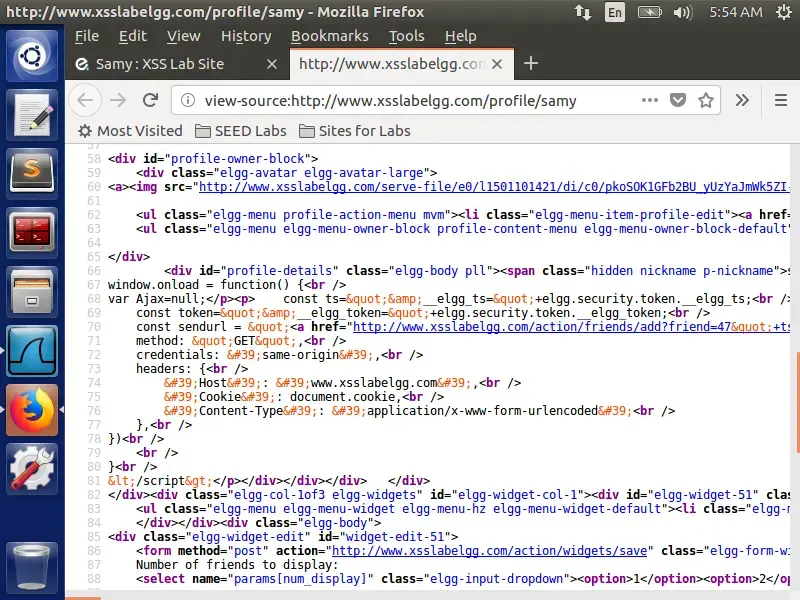The width and height of the screenshot is (800, 600).
Task: Close the Samy : XSS Lab Site tab
Action: pos(272,64)
